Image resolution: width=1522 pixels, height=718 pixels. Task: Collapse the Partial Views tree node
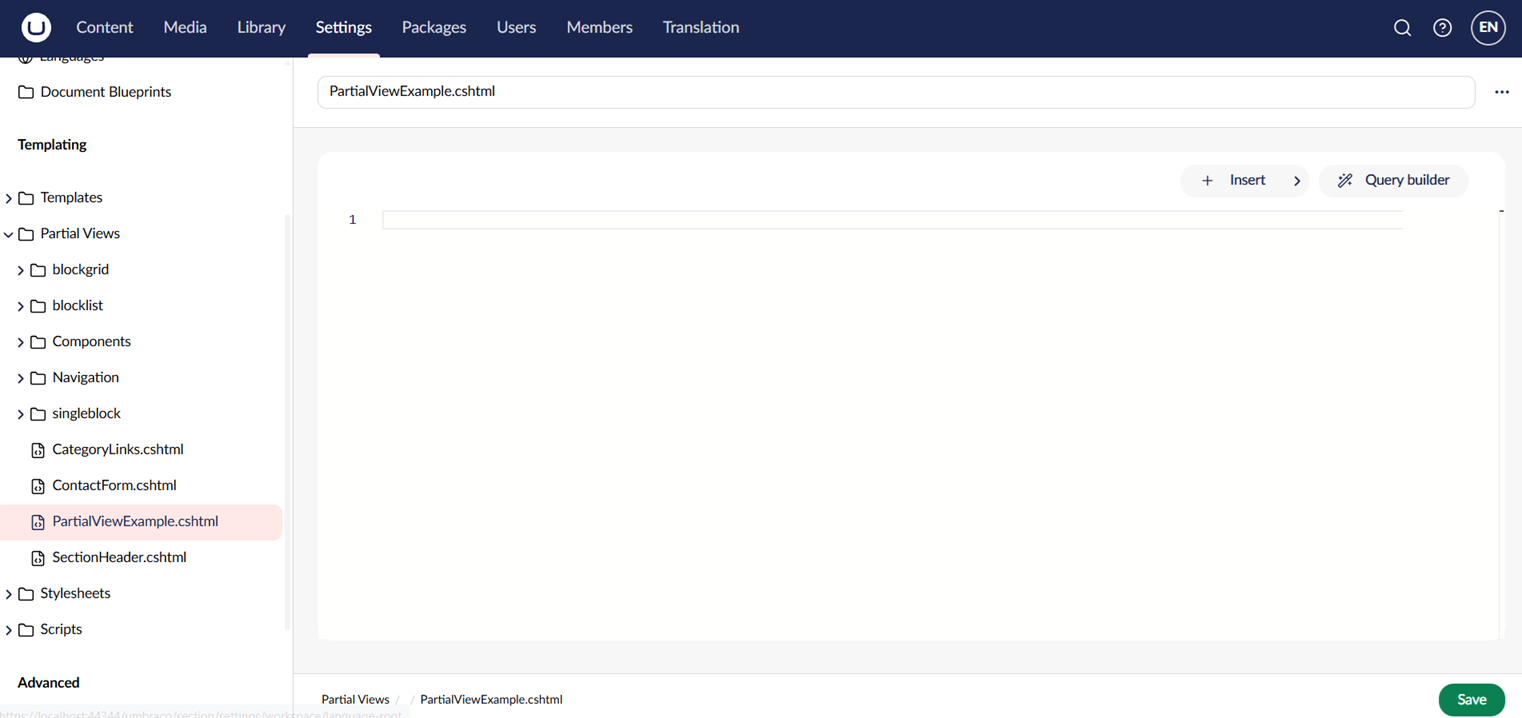(x=9, y=234)
